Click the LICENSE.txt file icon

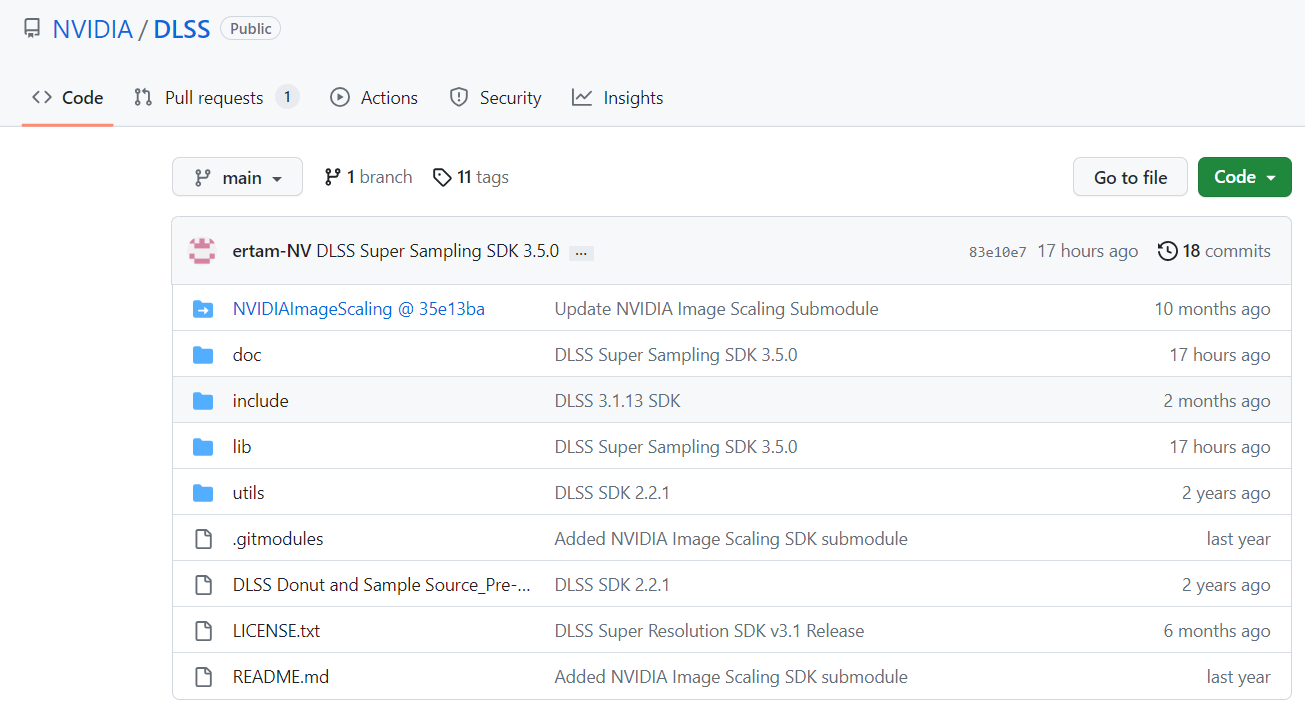[x=203, y=631]
